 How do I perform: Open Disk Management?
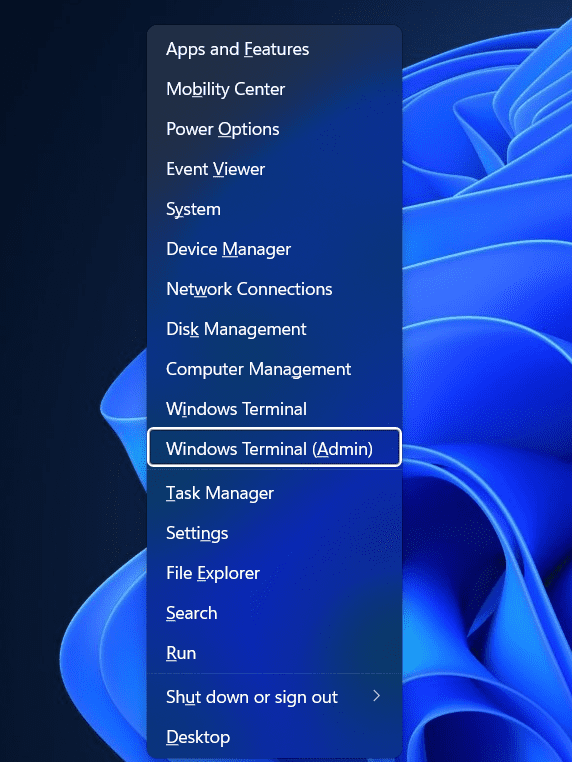tap(275, 329)
